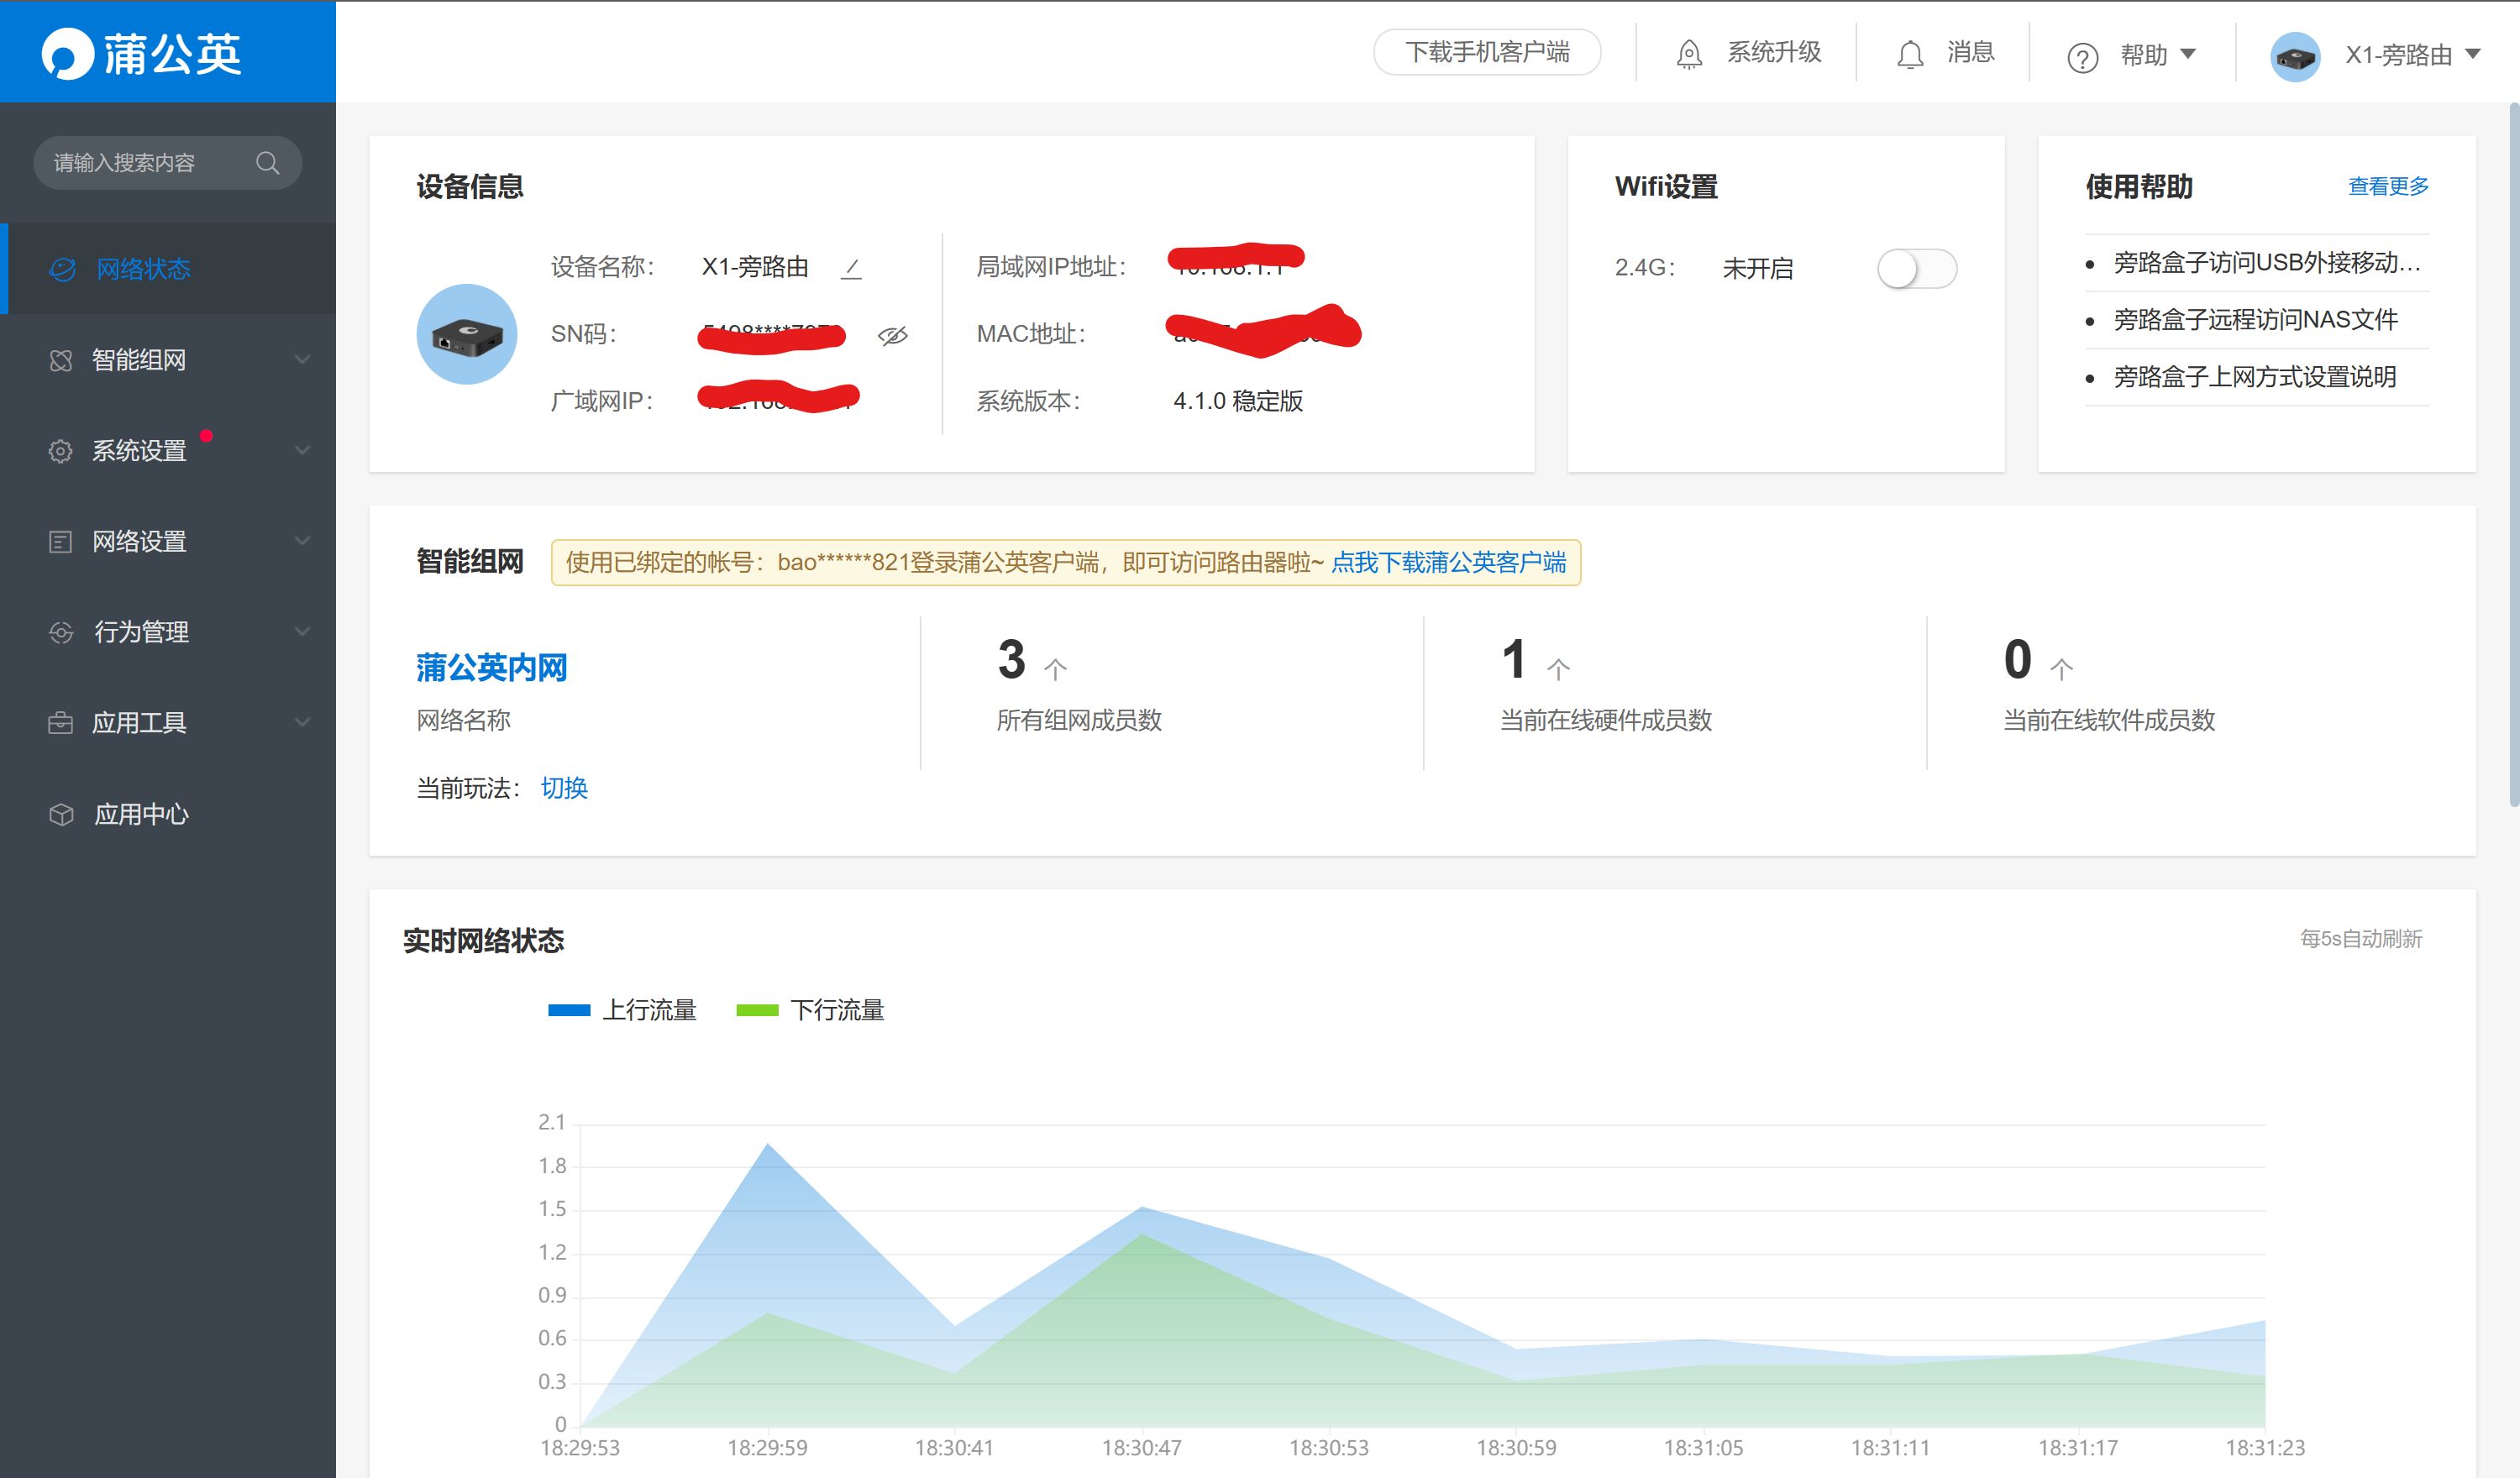Click the 网络状态 planet icon
This screenshot has height=1478, width=2520.
[62, 269]
